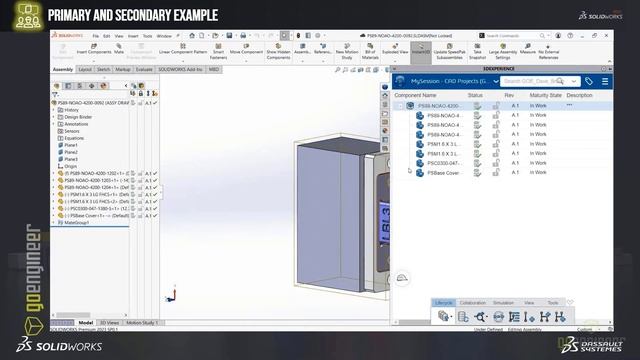
Task: Open the Insert menu
Action: 133,36
